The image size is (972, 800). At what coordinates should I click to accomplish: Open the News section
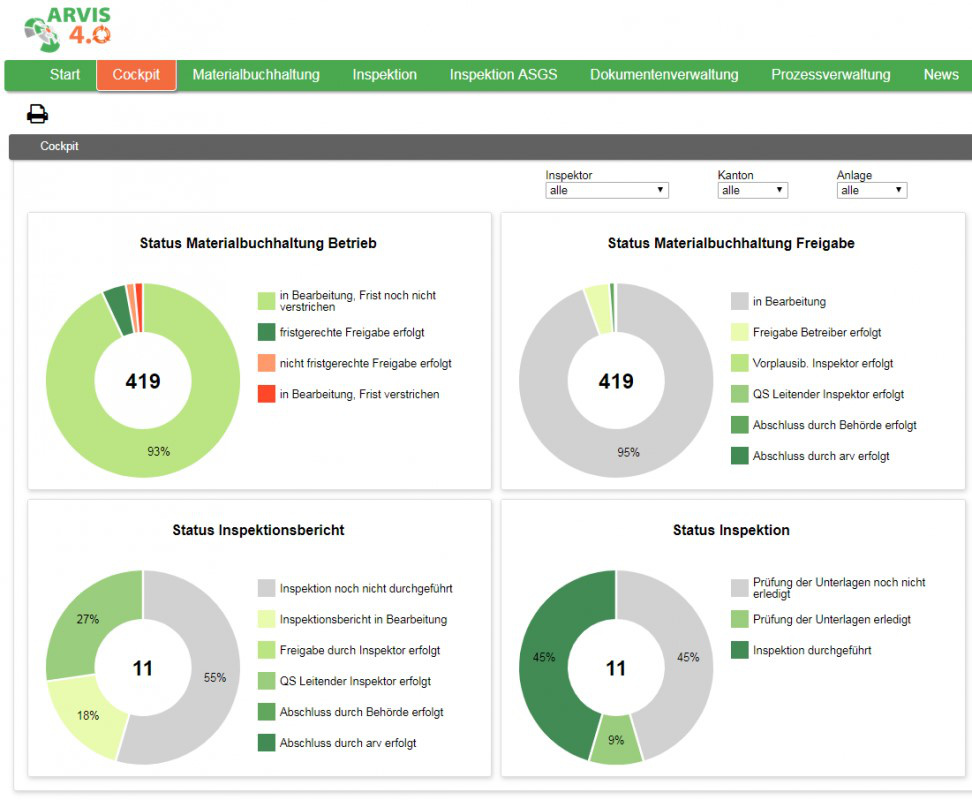pyautogui.click(x=940, y=75)
